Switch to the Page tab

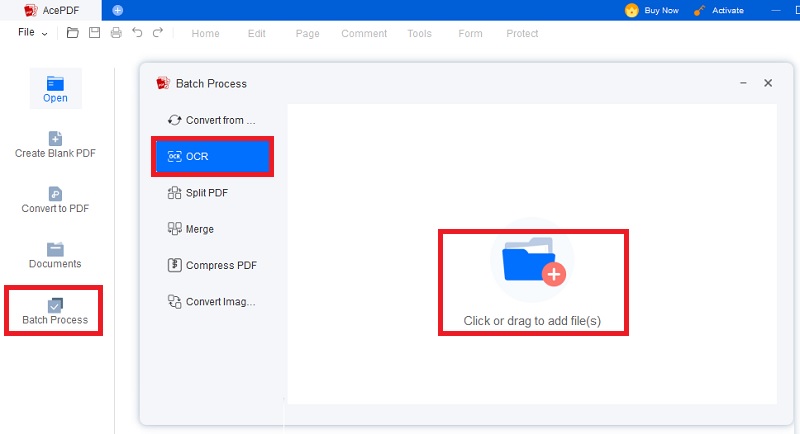(x=308, y=34)
